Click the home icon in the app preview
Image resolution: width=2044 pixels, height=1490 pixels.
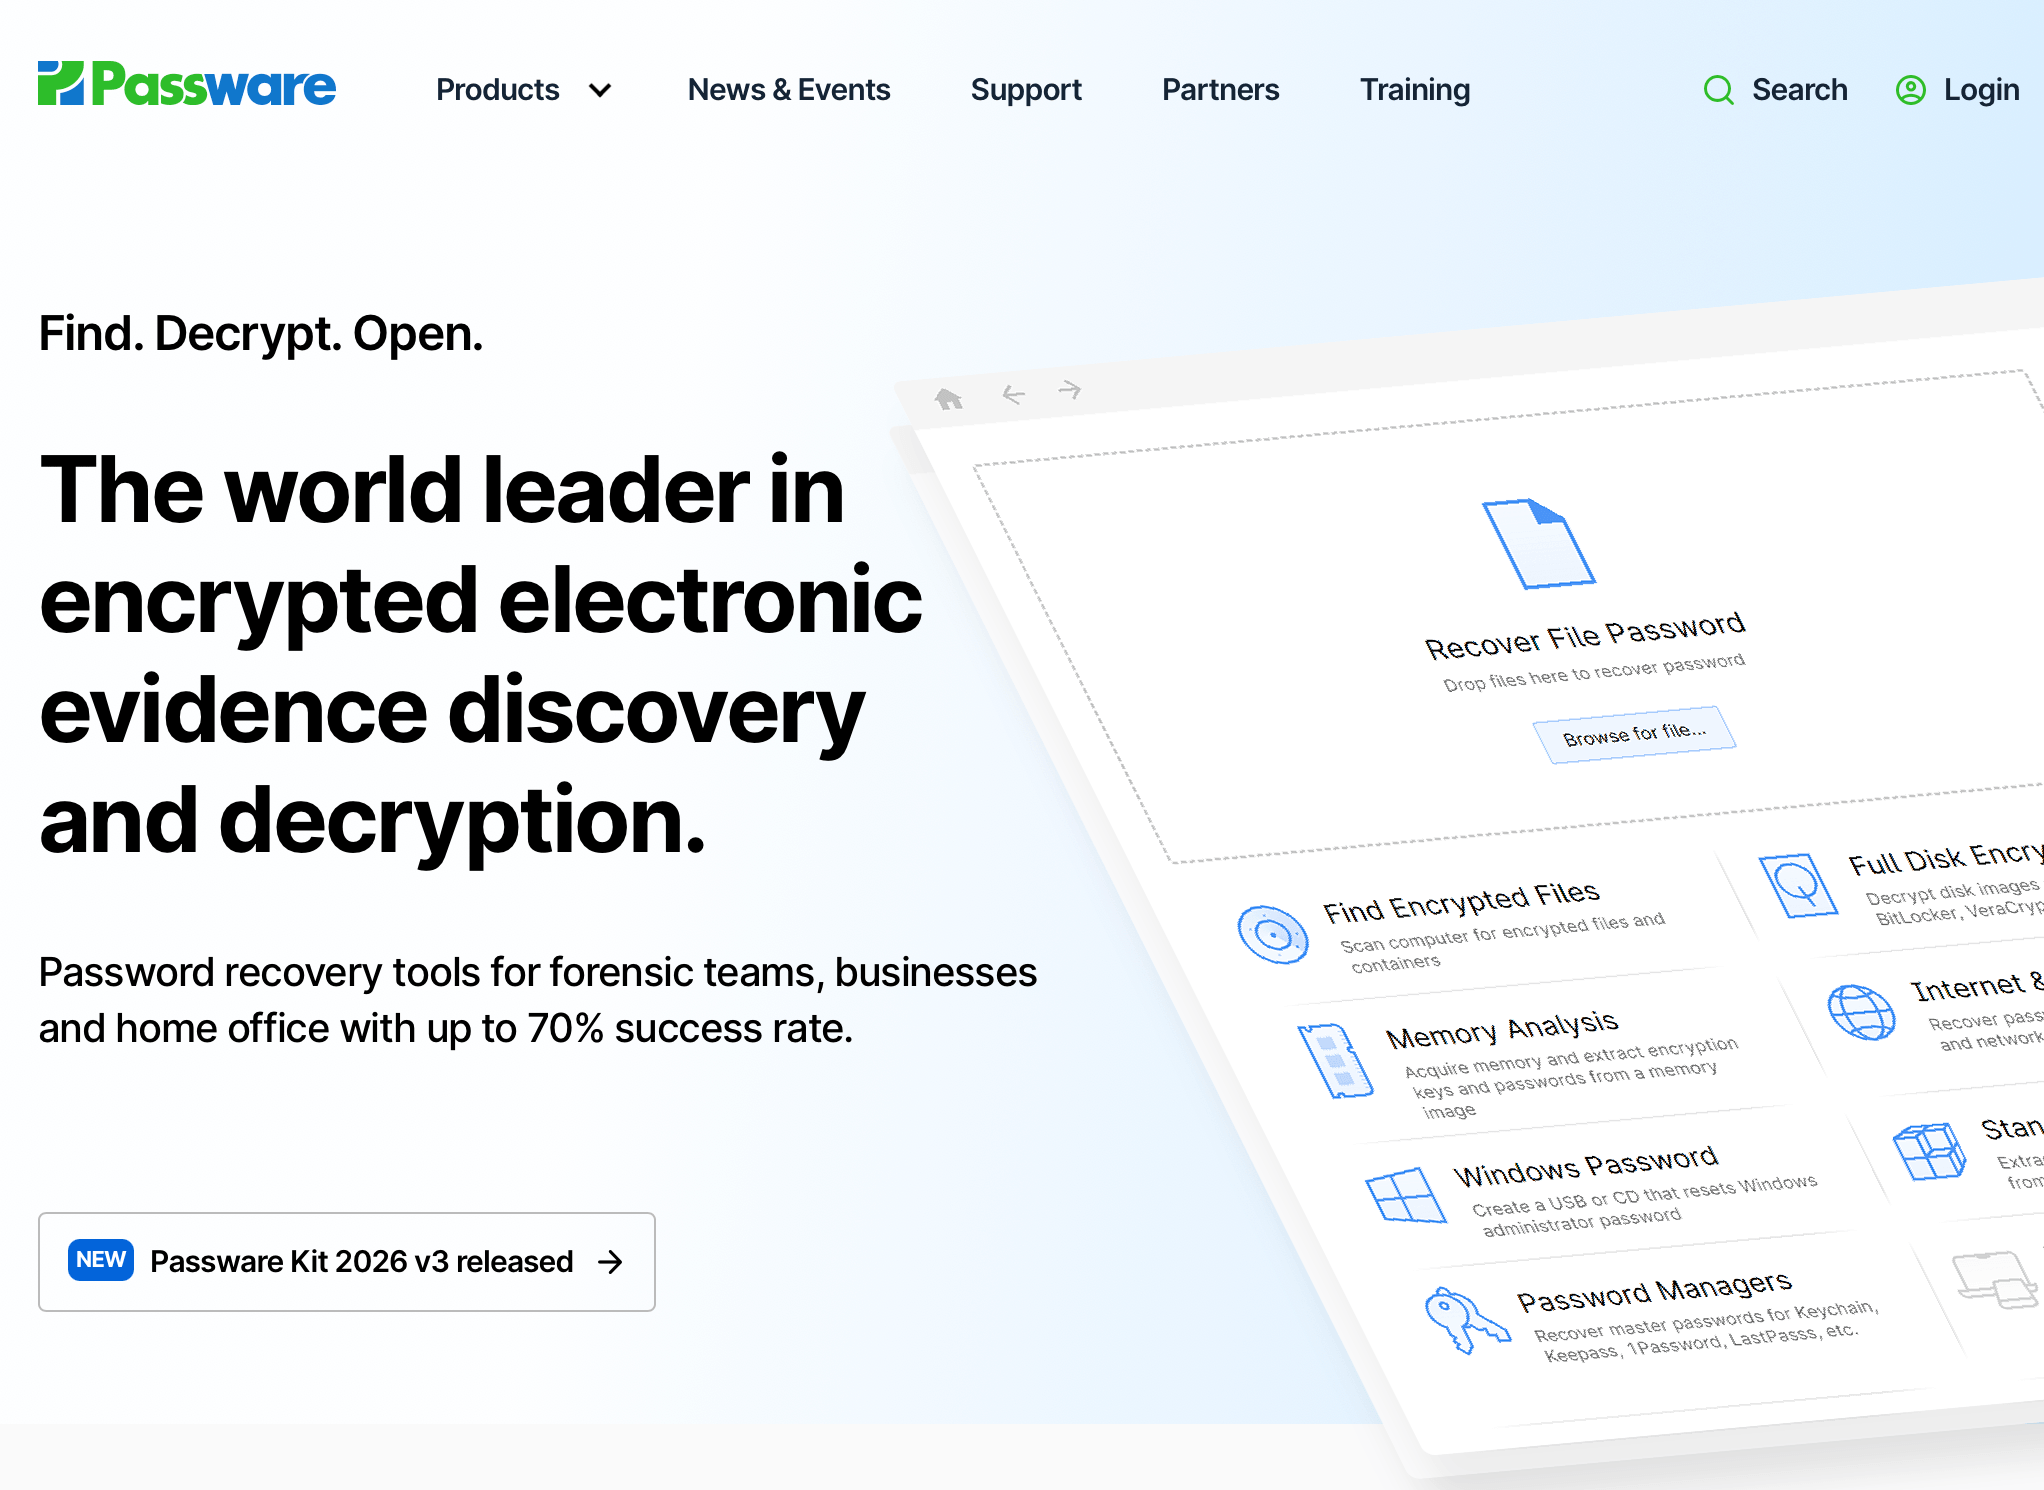pyautogui.click(x=948, y=400)
